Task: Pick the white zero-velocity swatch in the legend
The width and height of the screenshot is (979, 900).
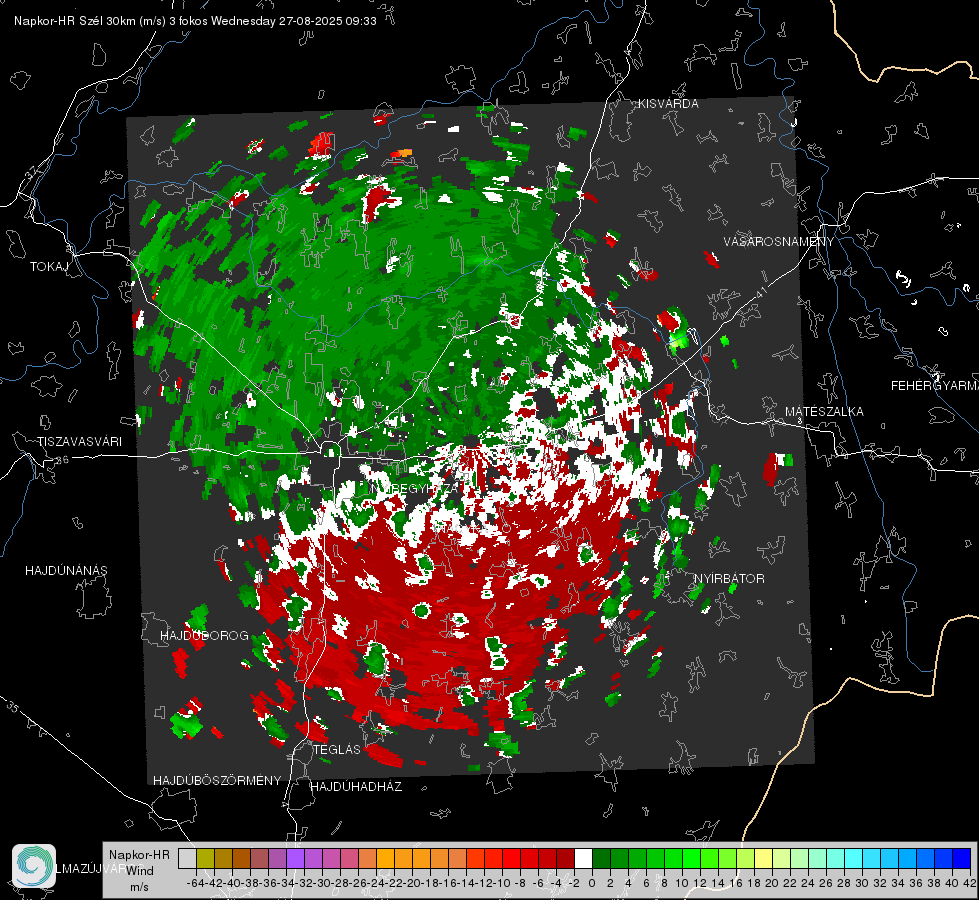Action: [x=583, y=858]
